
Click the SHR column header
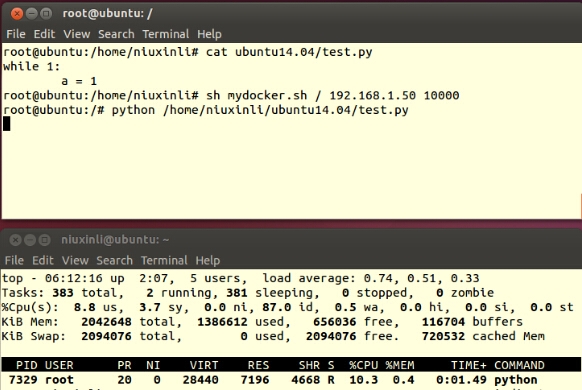pyautogui.click(x=309, y=366)
